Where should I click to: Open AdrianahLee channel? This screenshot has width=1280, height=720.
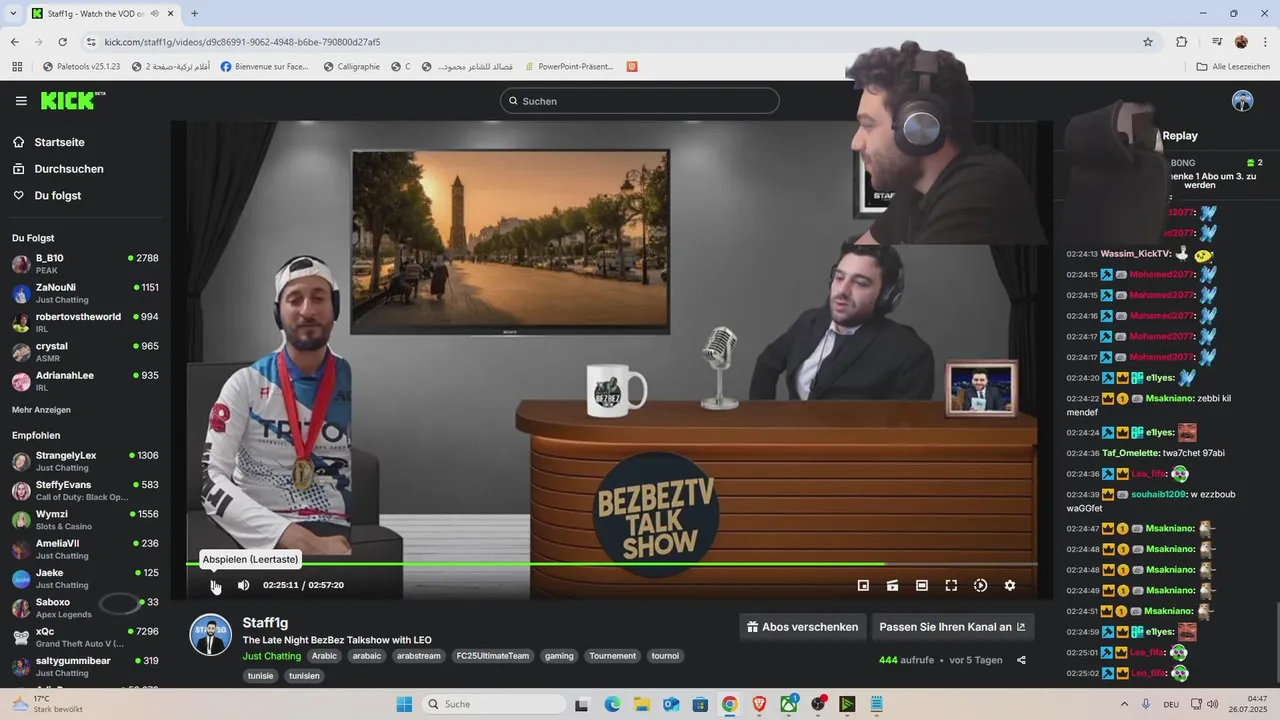pyautogui.click(x=85, y=381)
